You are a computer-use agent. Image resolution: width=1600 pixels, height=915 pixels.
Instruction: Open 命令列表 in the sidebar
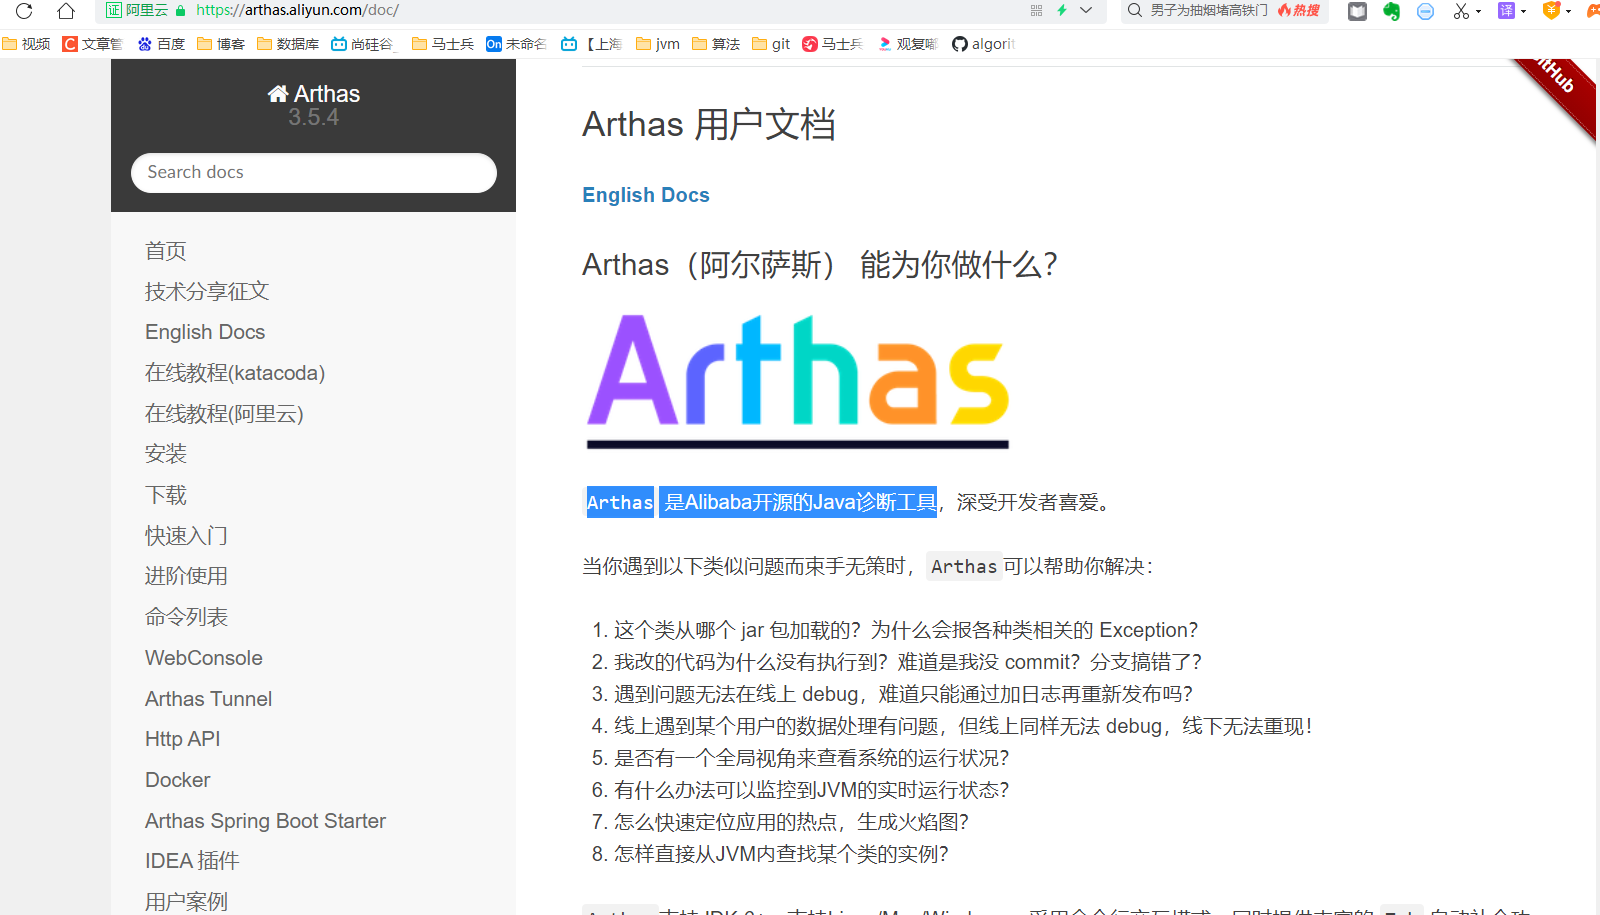(x=186, y=617)
